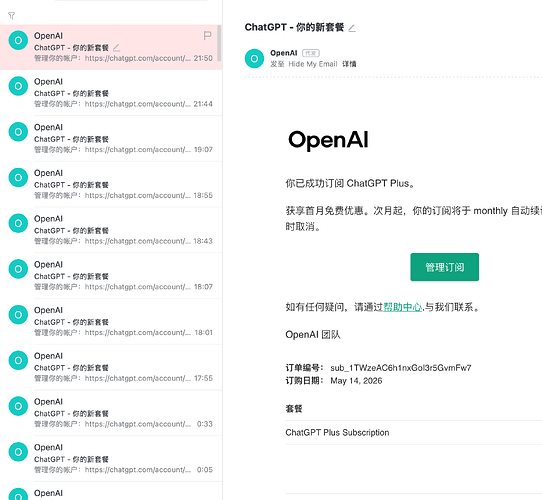Select the highlighted 21:50 email row
Image resolution: width=542 pixels, height=500 pixels.
click(111, 47)
